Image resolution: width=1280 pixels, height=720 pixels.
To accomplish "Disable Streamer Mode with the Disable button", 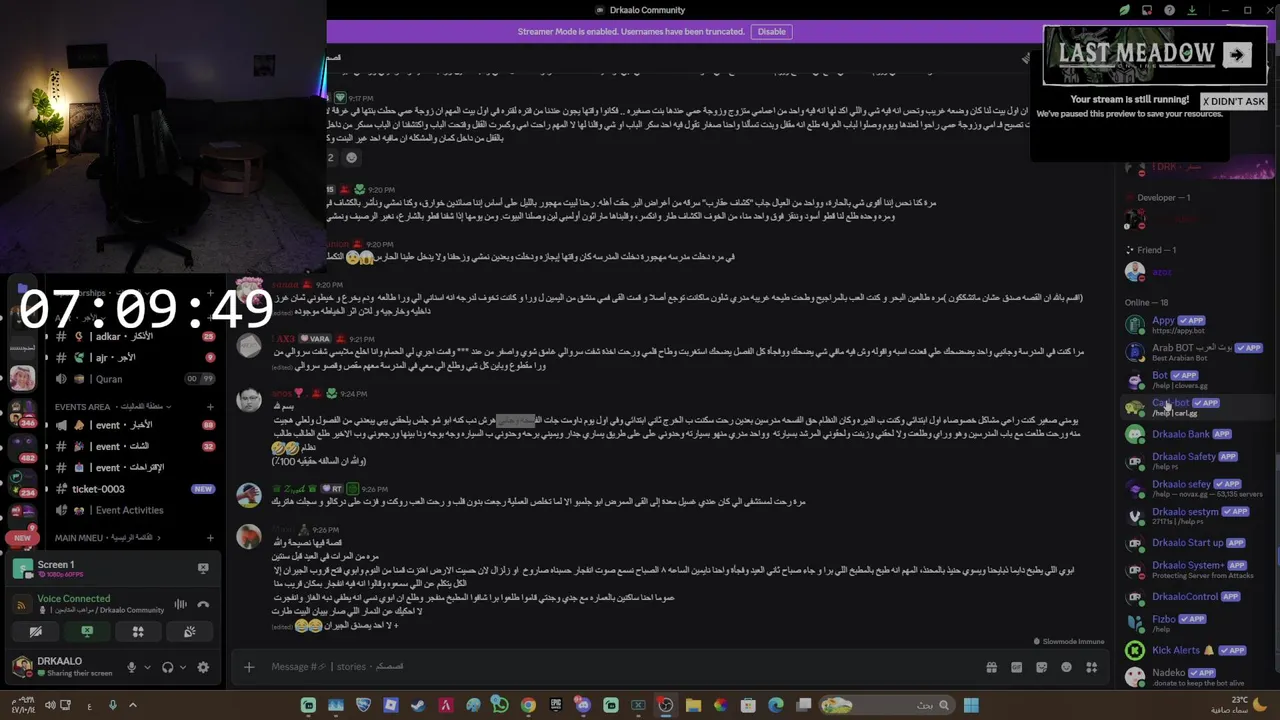I will (x=771, y=32).
